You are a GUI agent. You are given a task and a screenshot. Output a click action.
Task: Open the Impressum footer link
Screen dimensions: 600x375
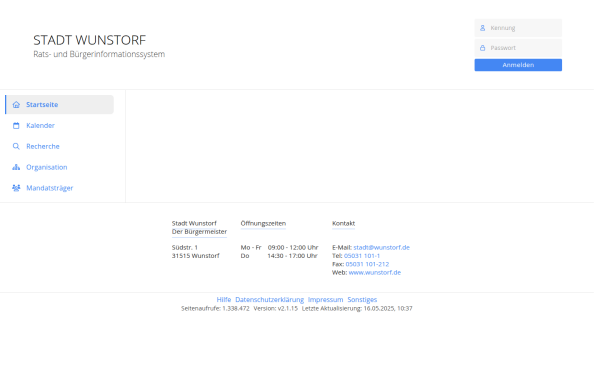pos(326,300)
